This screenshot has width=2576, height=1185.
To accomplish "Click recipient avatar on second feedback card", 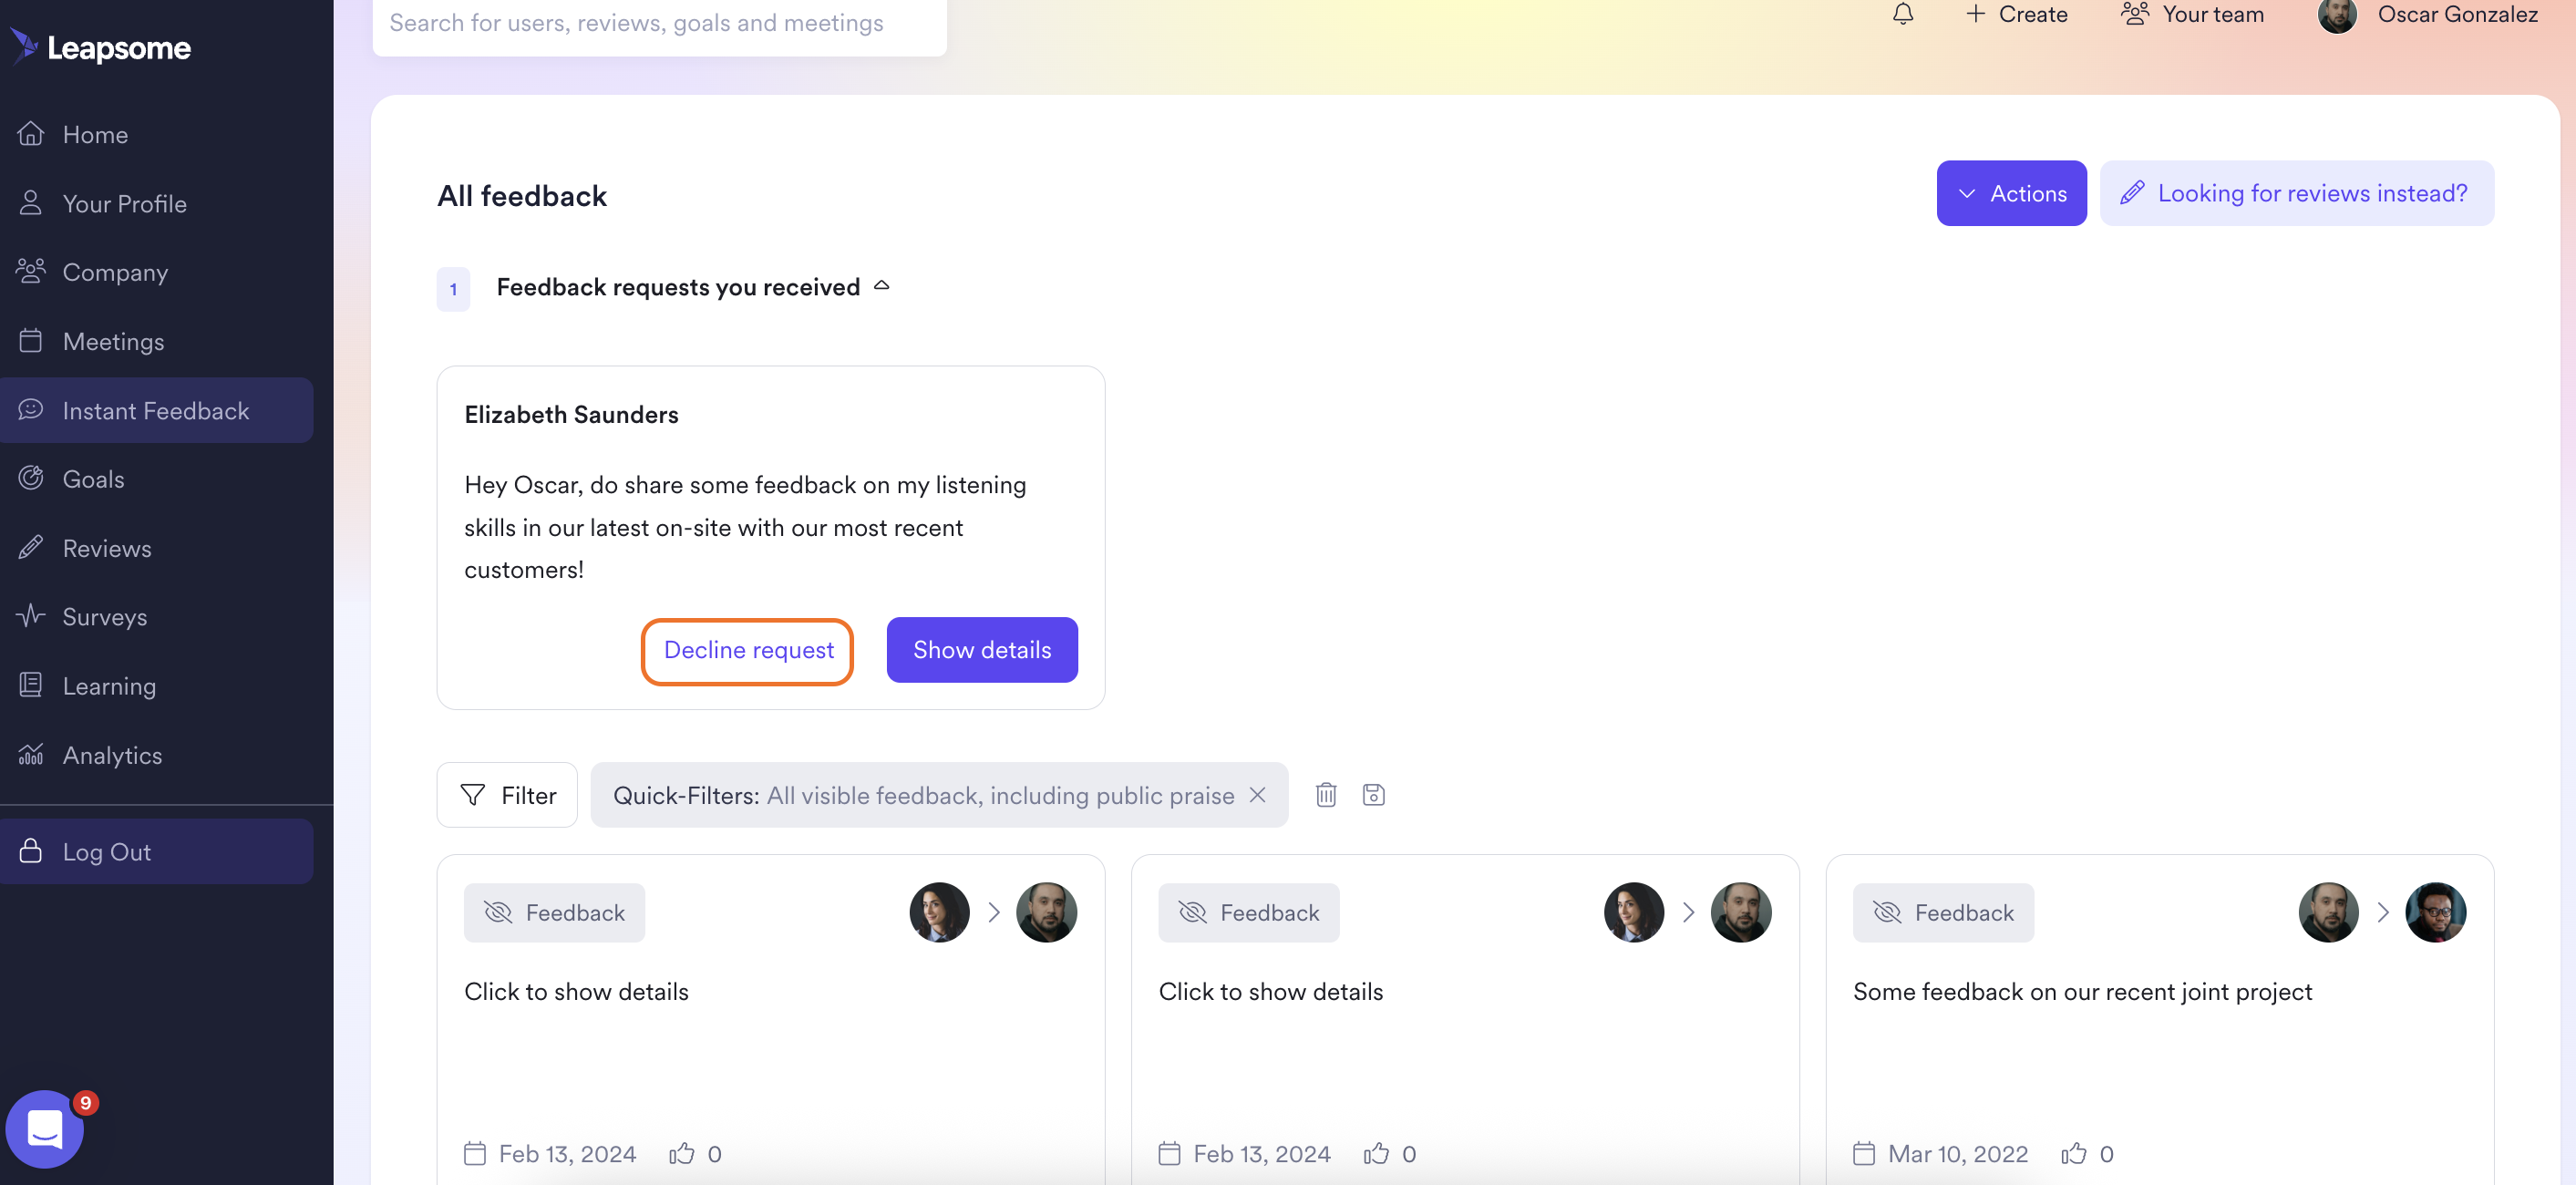I will (x=1741, y=912).
